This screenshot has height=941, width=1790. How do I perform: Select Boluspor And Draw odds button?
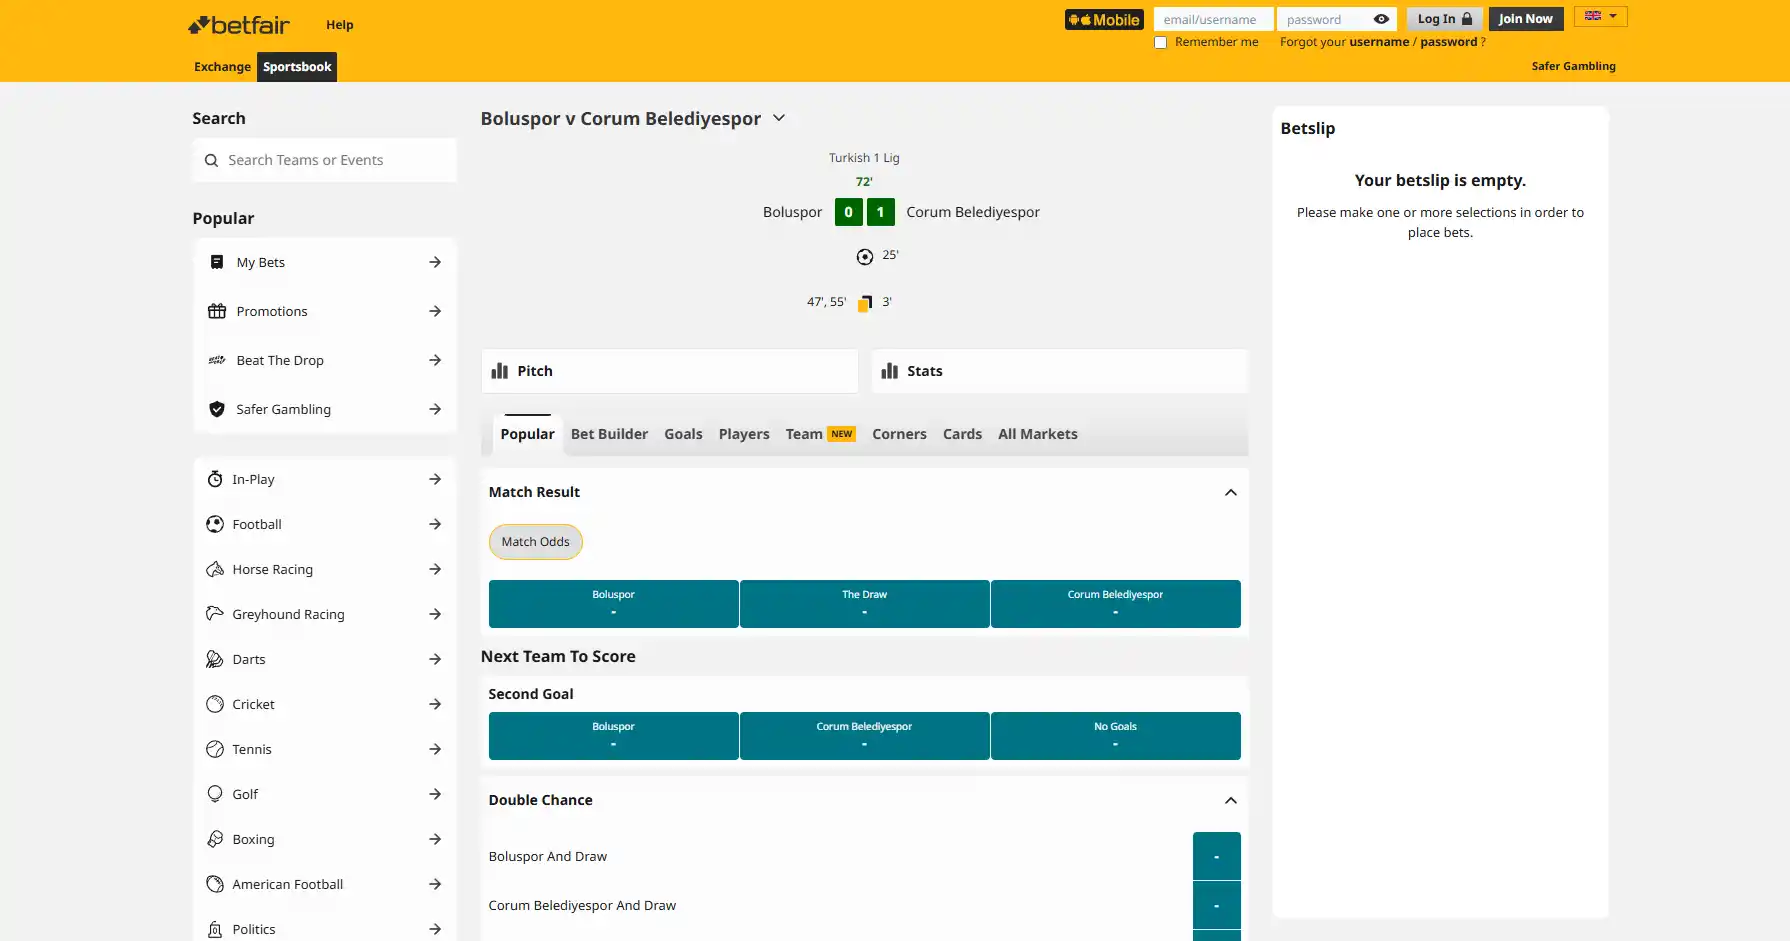(x=1217, y=856)
